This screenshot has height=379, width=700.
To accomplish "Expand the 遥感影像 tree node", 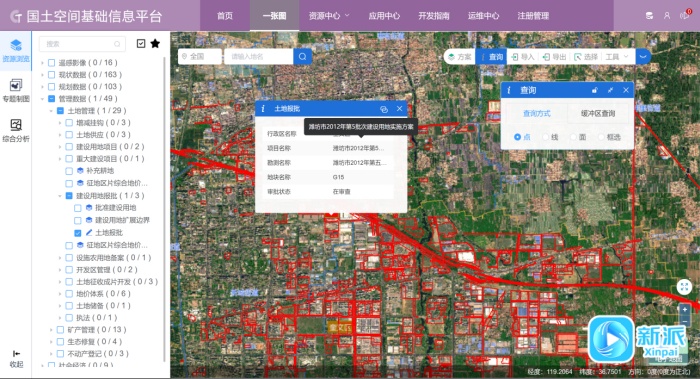I will tap(42, 62).
